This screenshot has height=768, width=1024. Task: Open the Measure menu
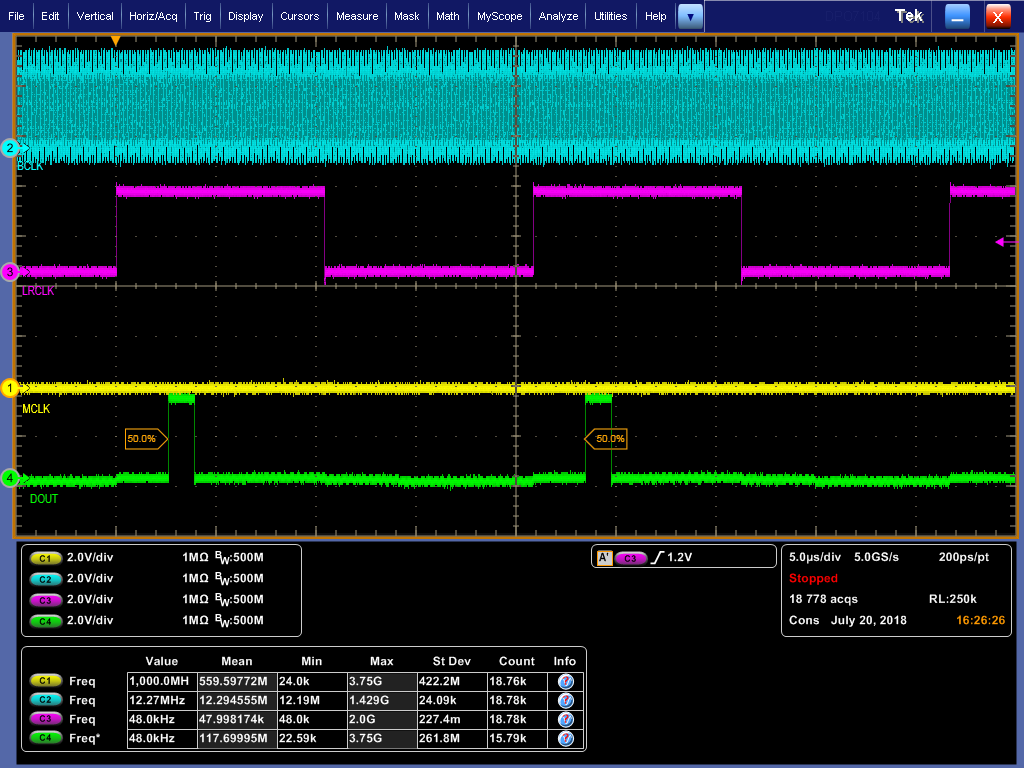click(x=357, y=16)
